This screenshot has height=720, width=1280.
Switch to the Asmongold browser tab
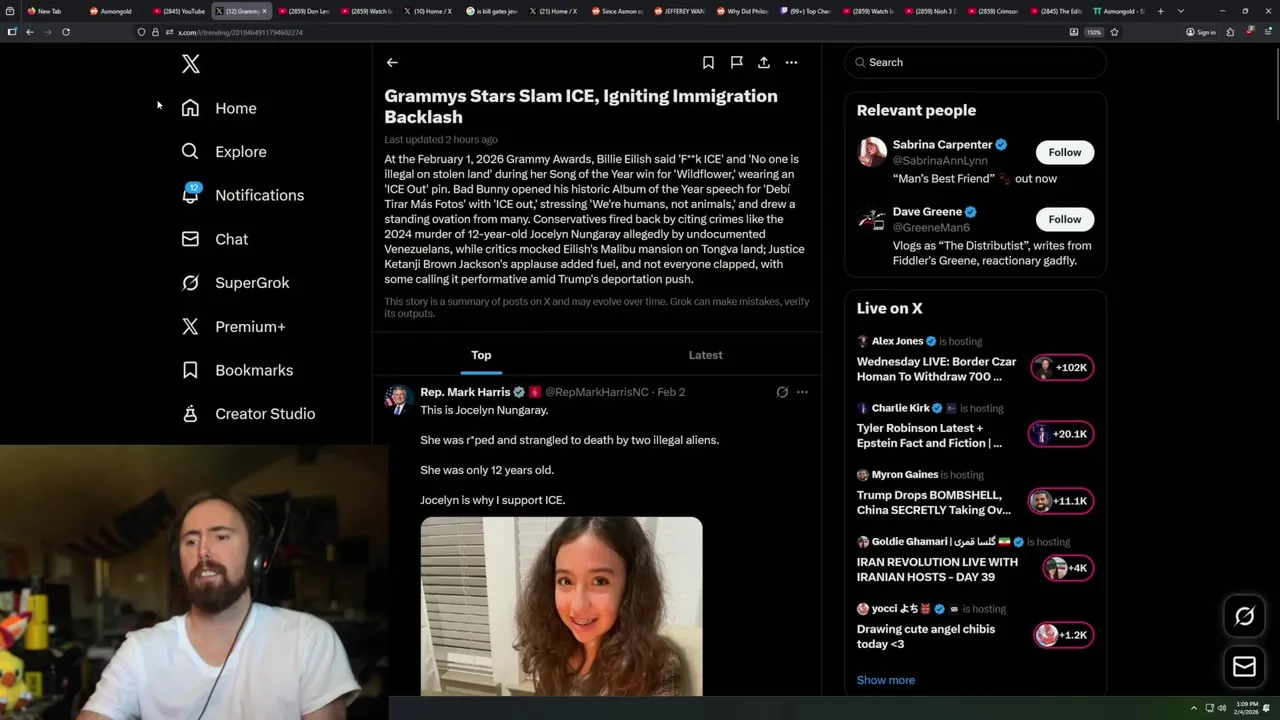coord(115,11)
